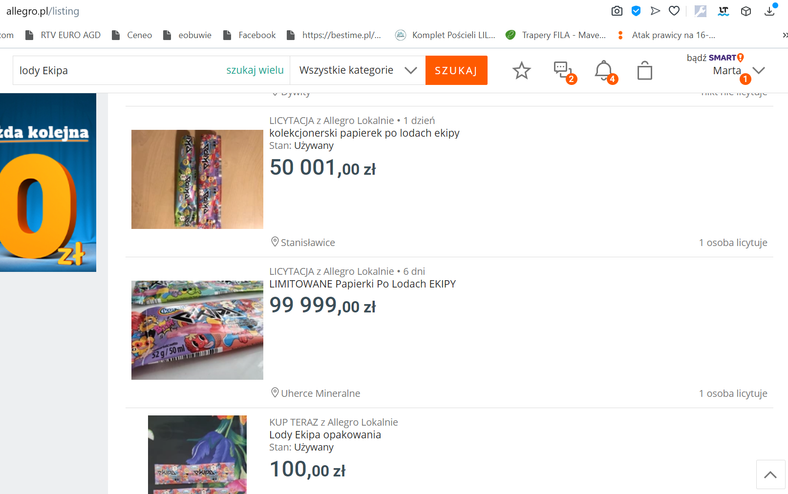Click the szukaj wielu link

[255, 70]
